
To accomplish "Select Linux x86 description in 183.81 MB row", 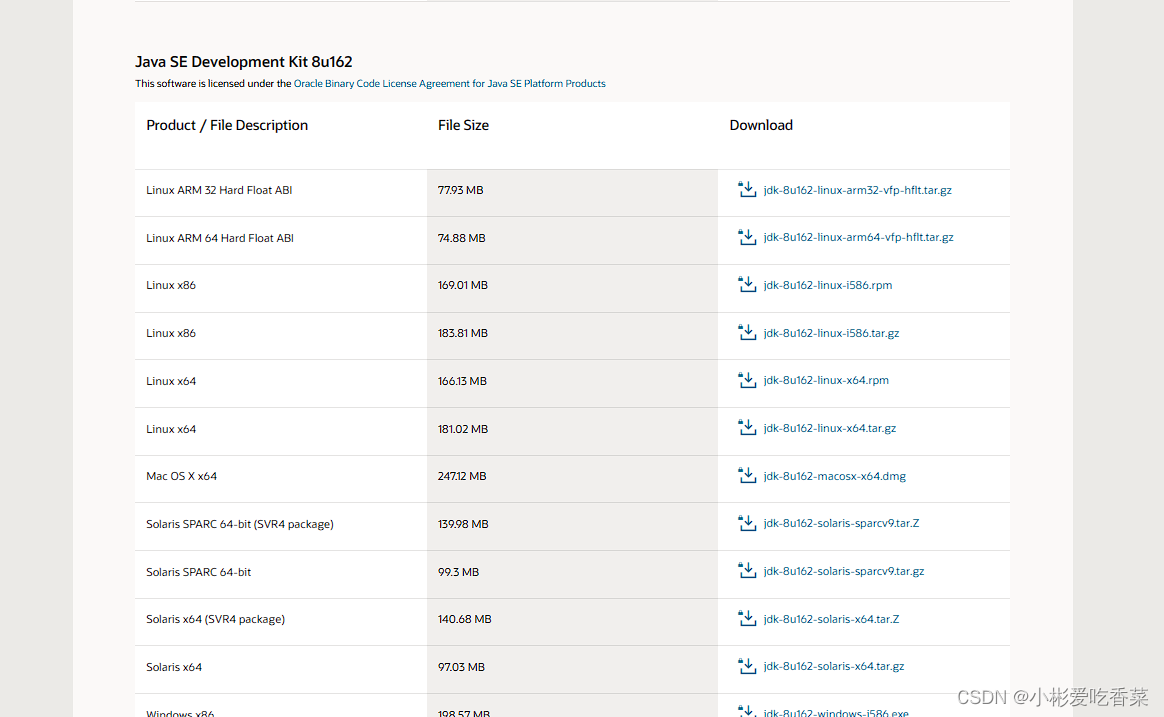I will coord(171,333).
